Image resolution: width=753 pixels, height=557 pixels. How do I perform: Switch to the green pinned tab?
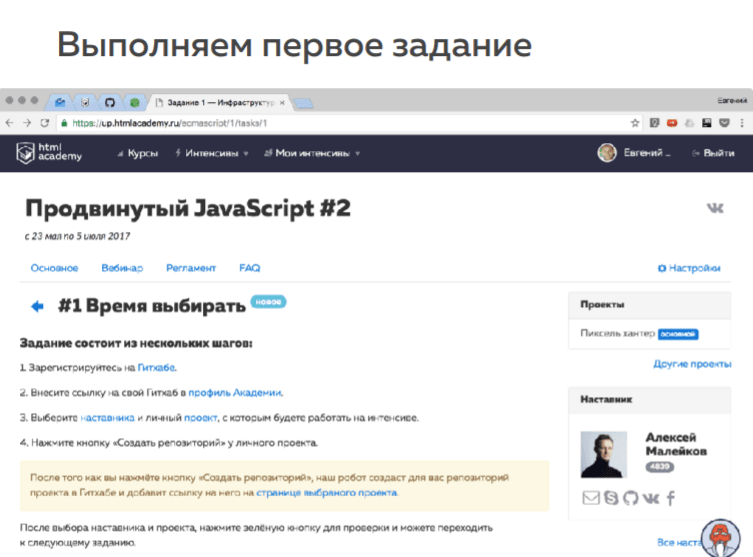[134, 102]
